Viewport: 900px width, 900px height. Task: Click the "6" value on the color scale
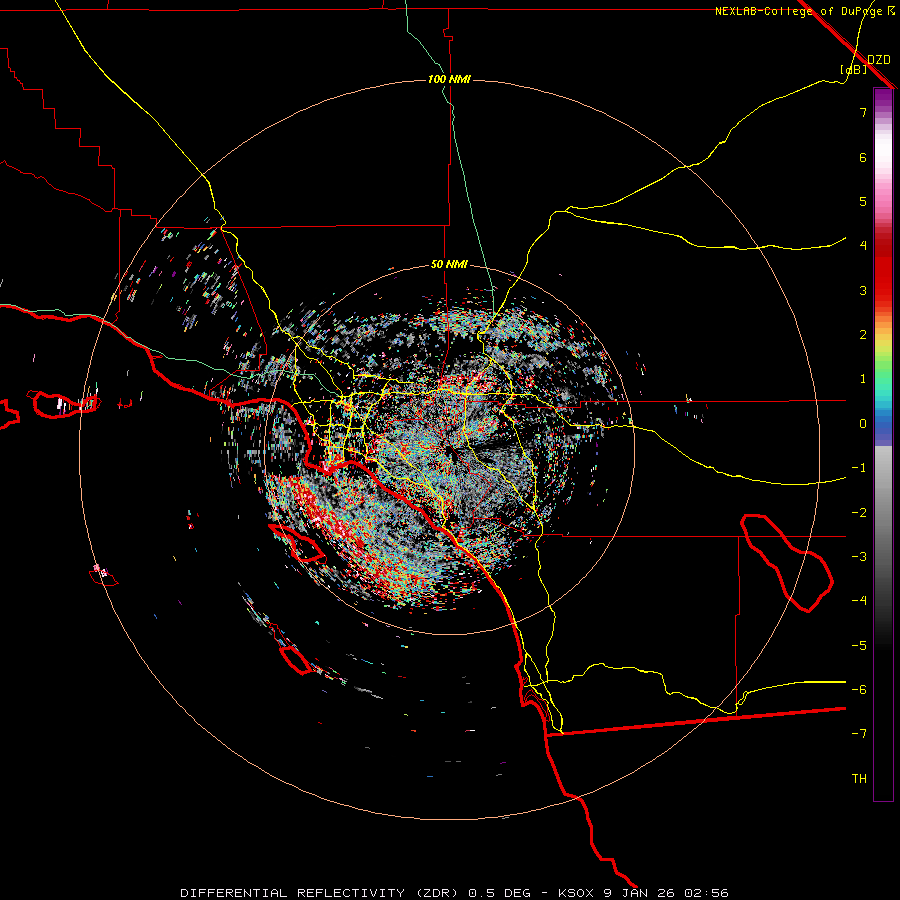863,157
